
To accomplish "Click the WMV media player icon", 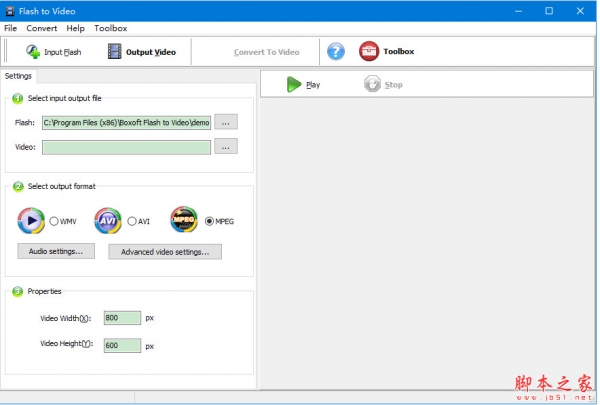I will 31,220.
